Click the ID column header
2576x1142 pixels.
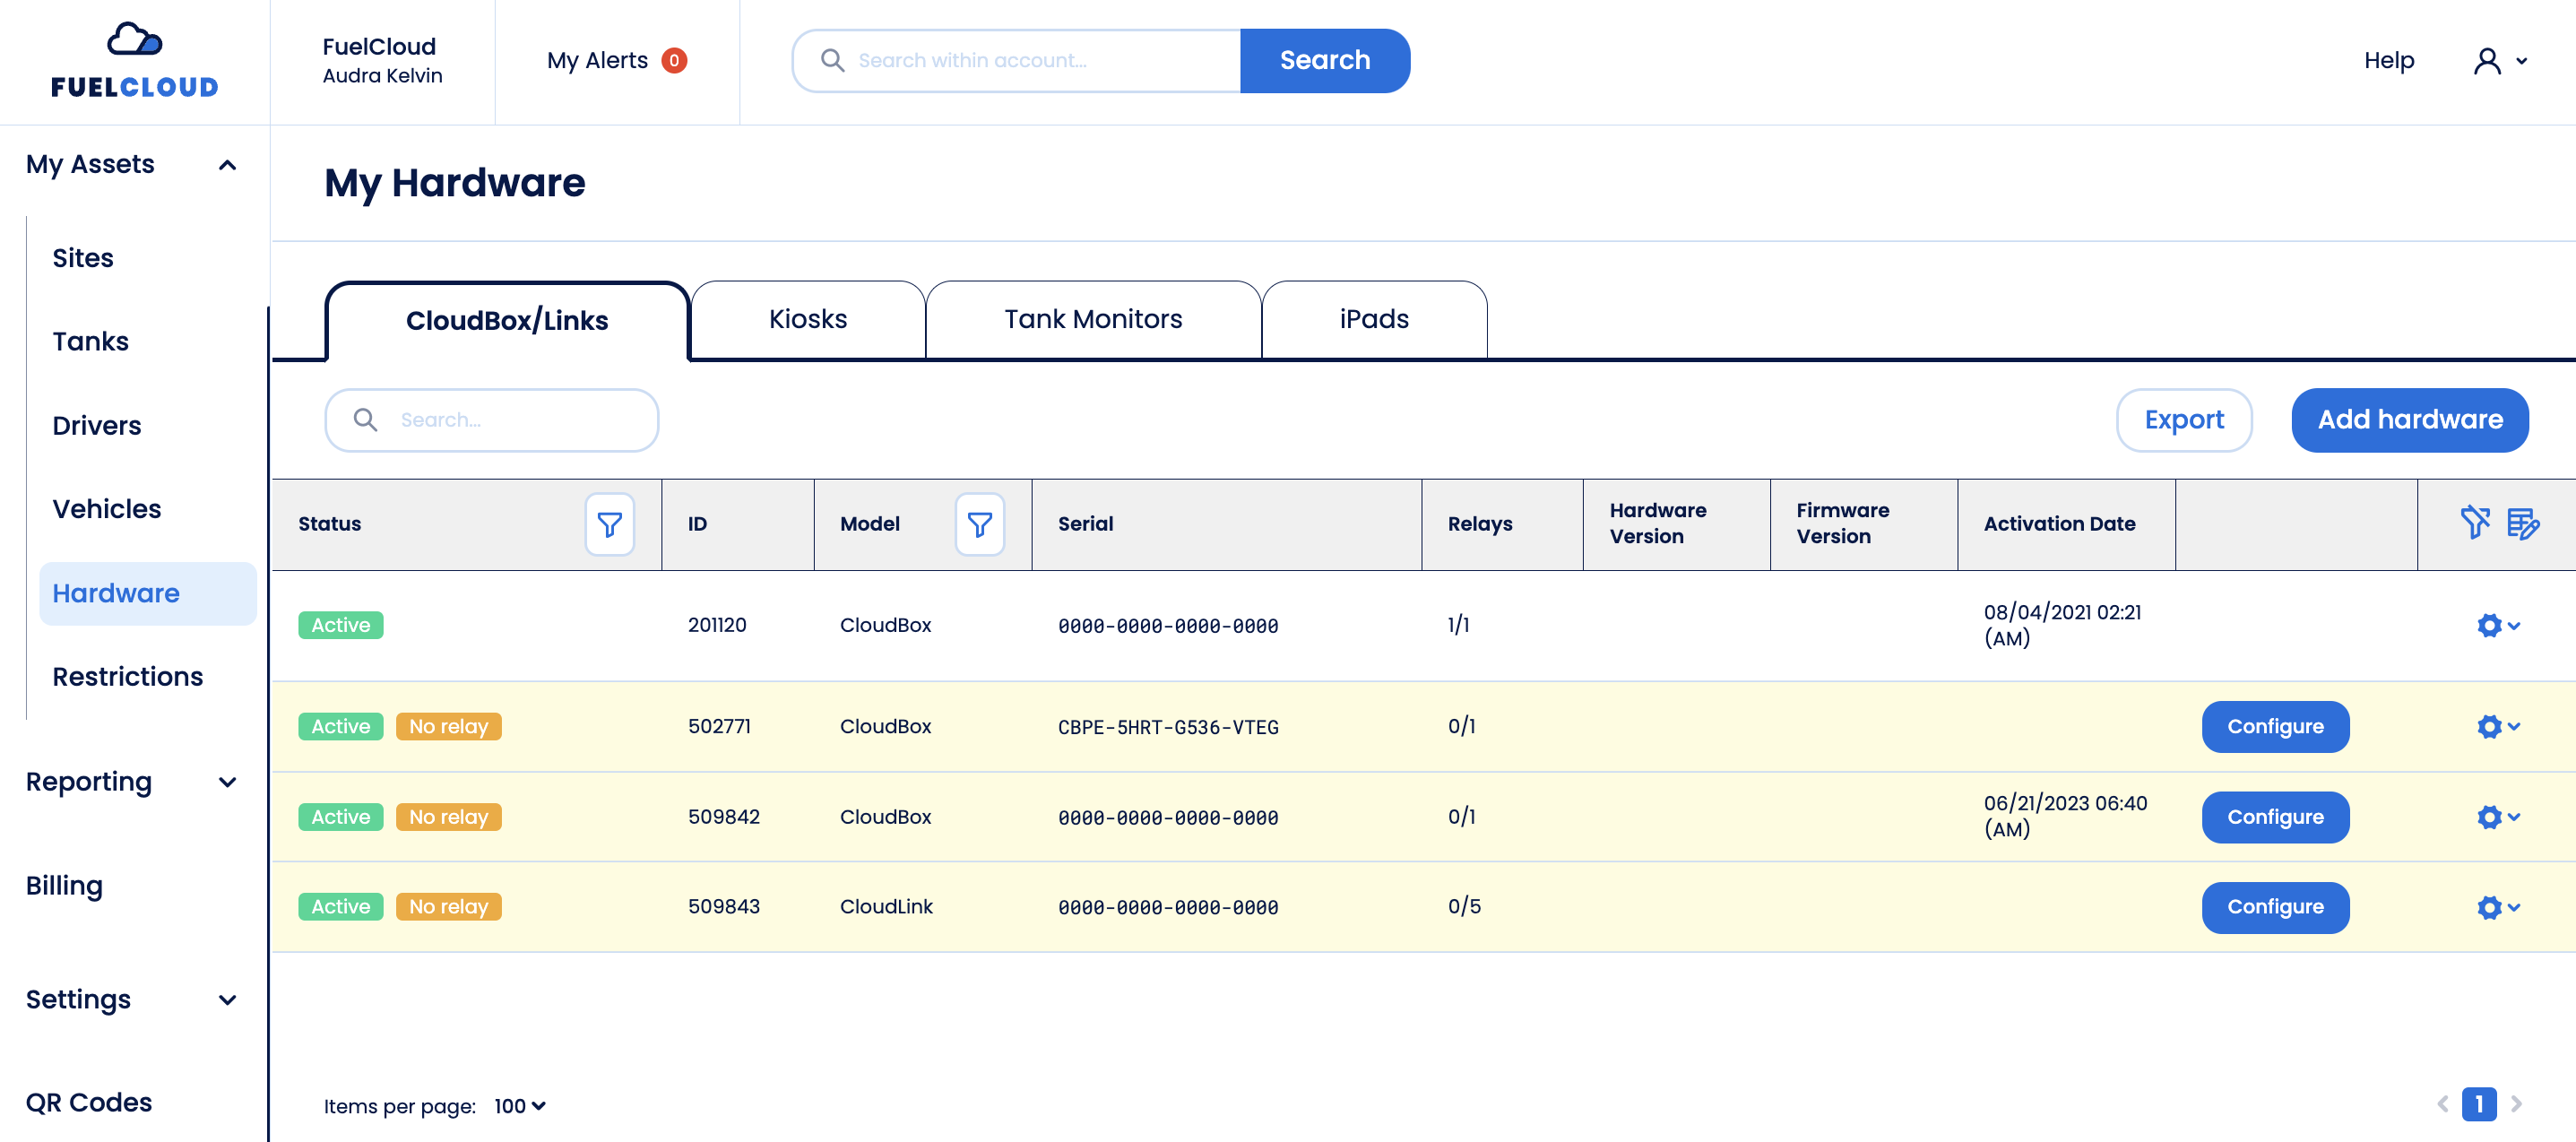(x=697, y=524)
